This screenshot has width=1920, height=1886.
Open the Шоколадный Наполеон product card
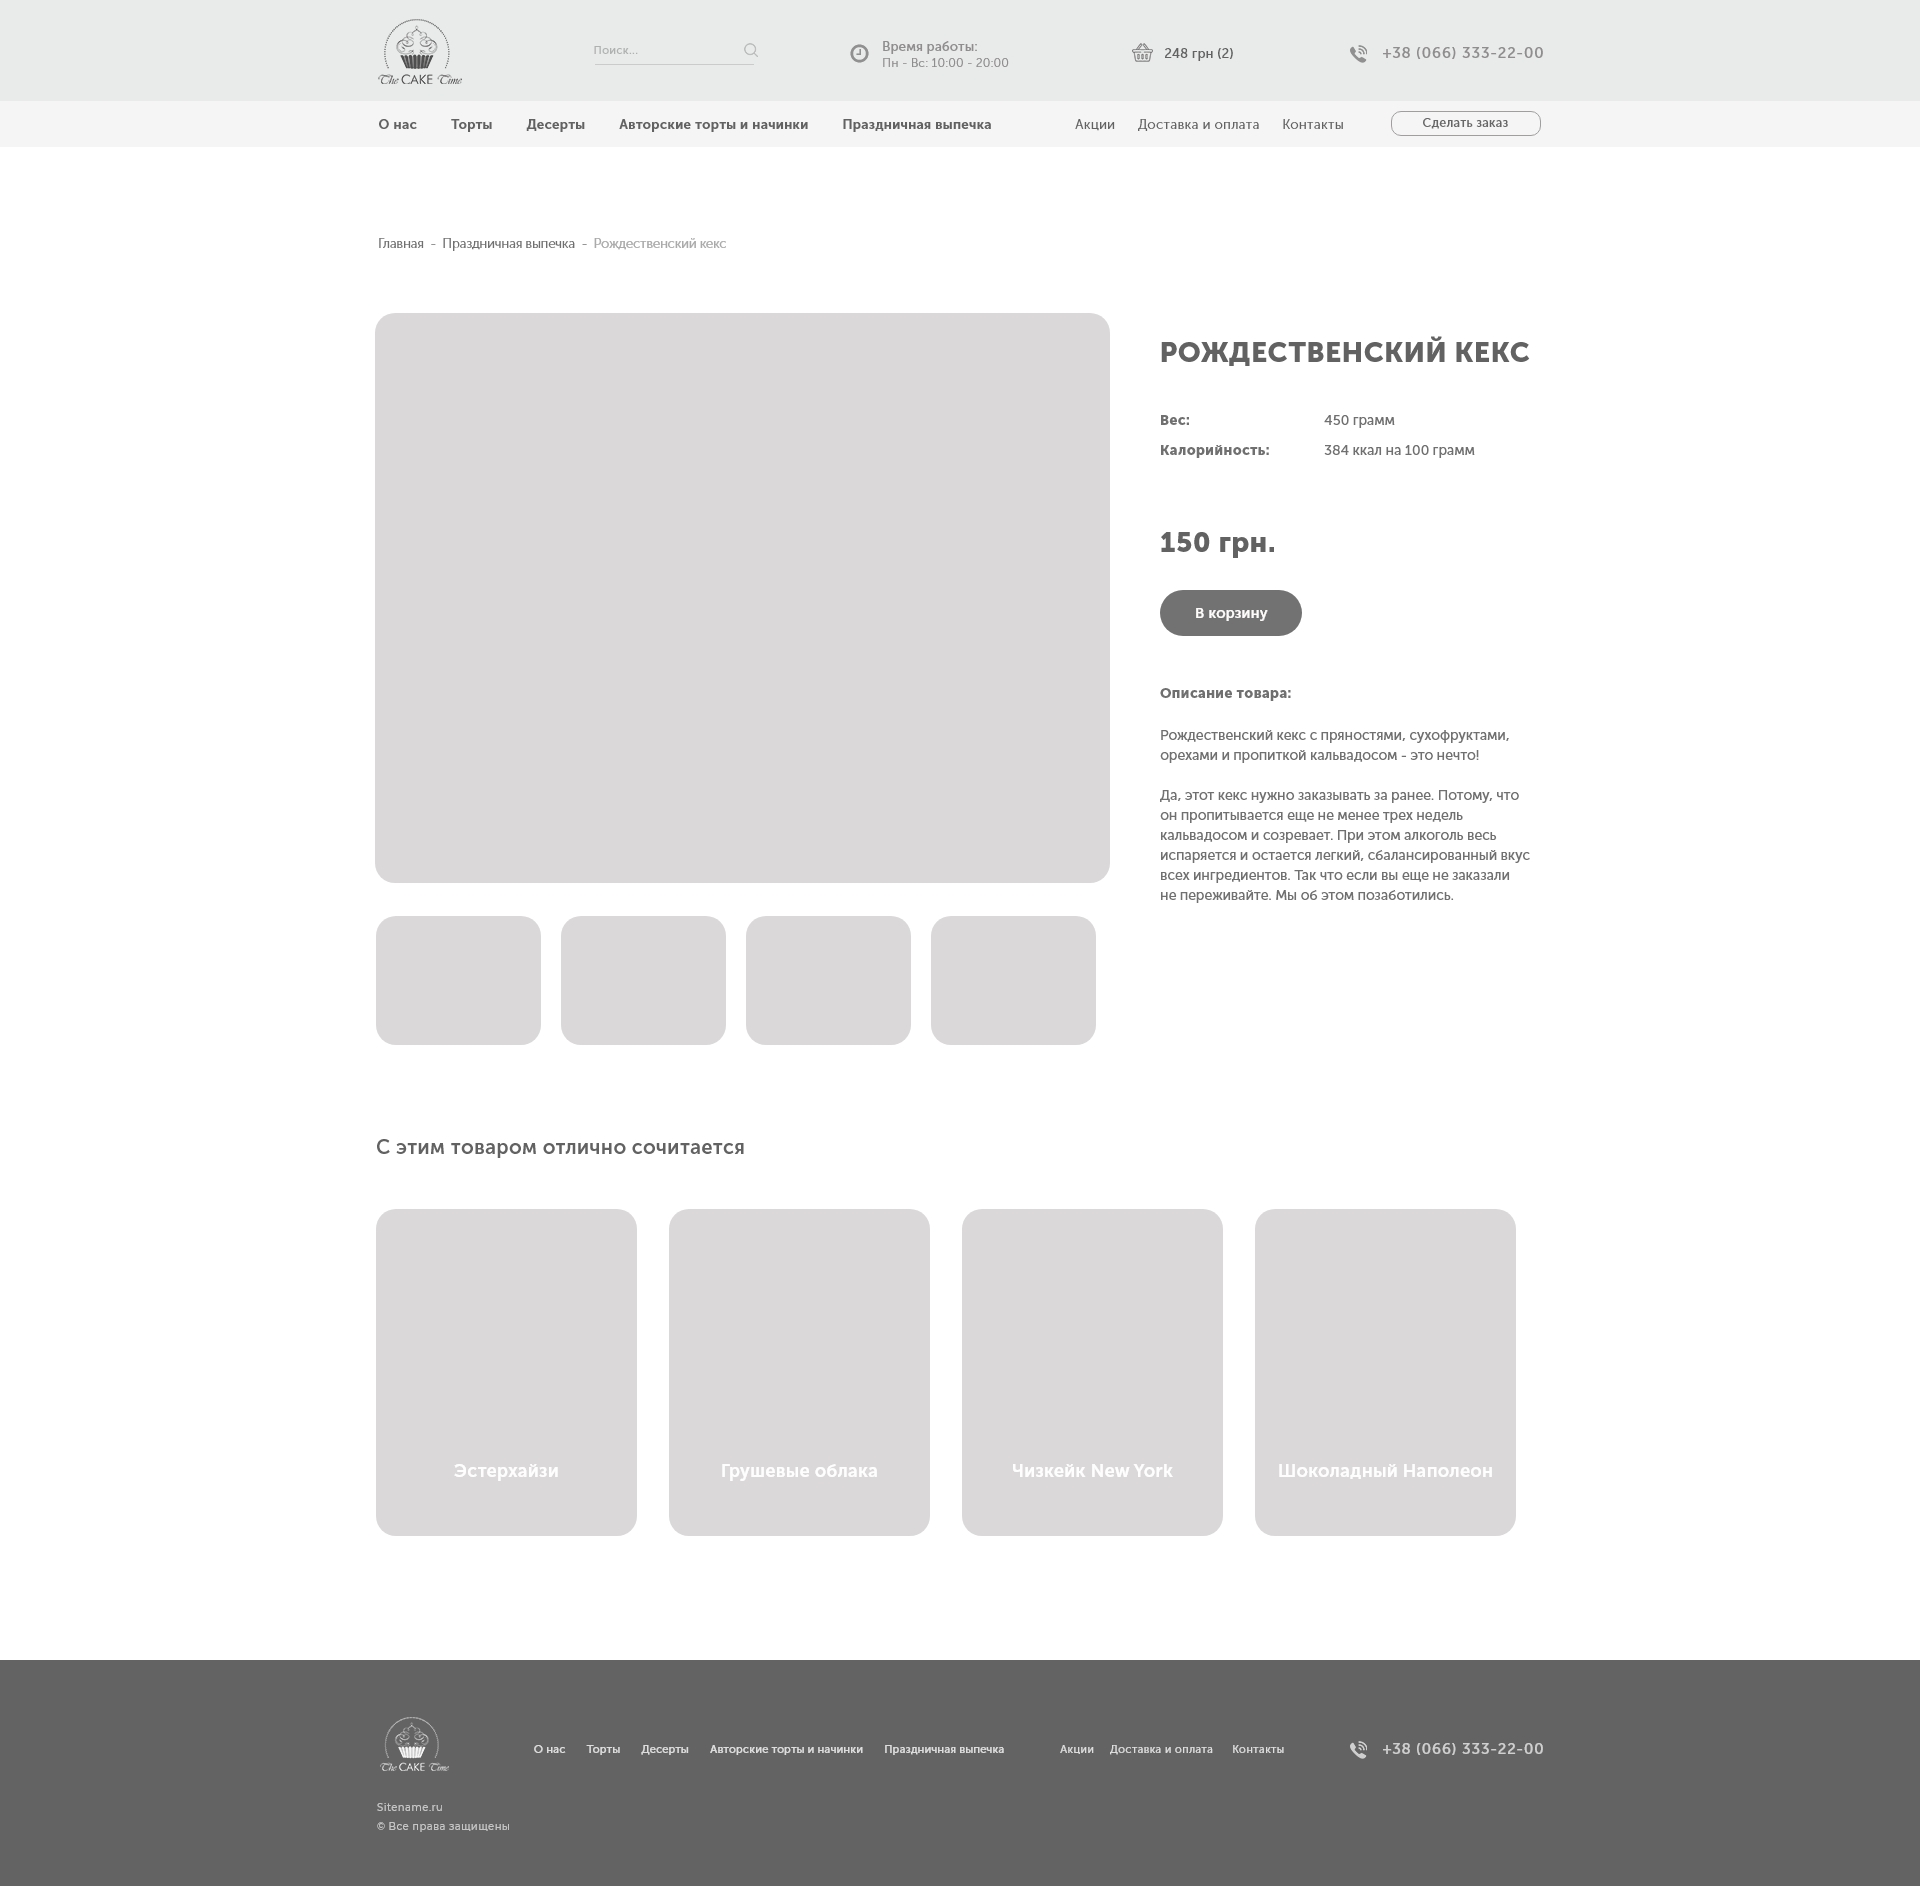1385,1372
